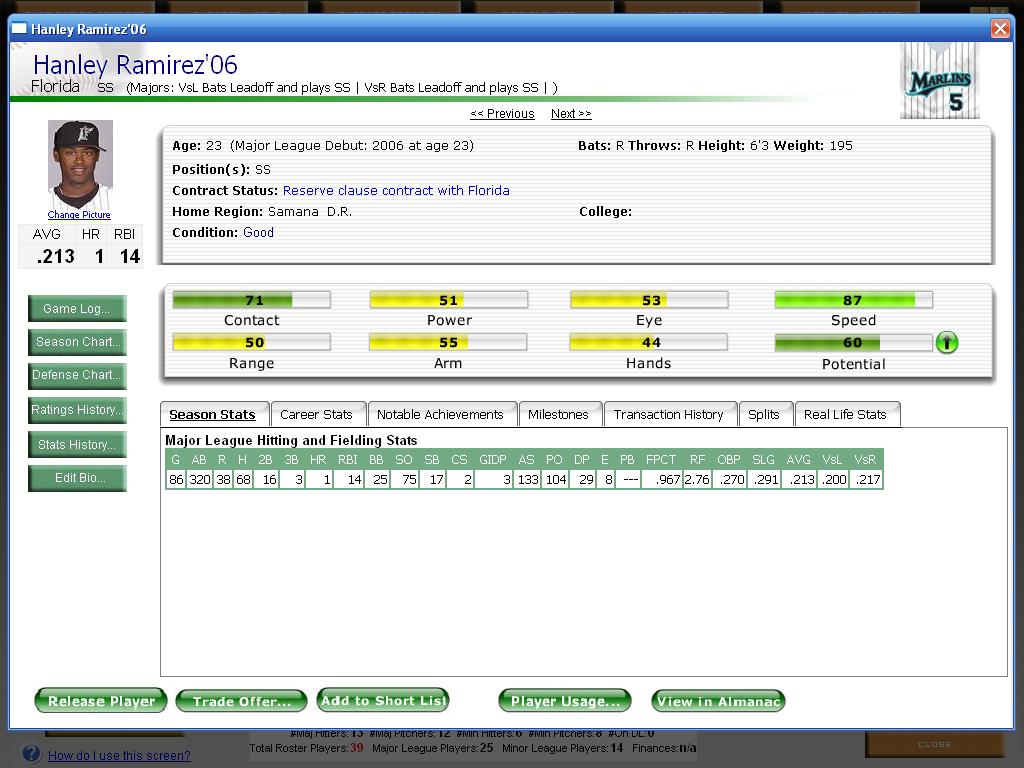Click the Marlins jersey number 5 logo
Viewport: 1024px width, 768px height.
[x=940, y=80]
